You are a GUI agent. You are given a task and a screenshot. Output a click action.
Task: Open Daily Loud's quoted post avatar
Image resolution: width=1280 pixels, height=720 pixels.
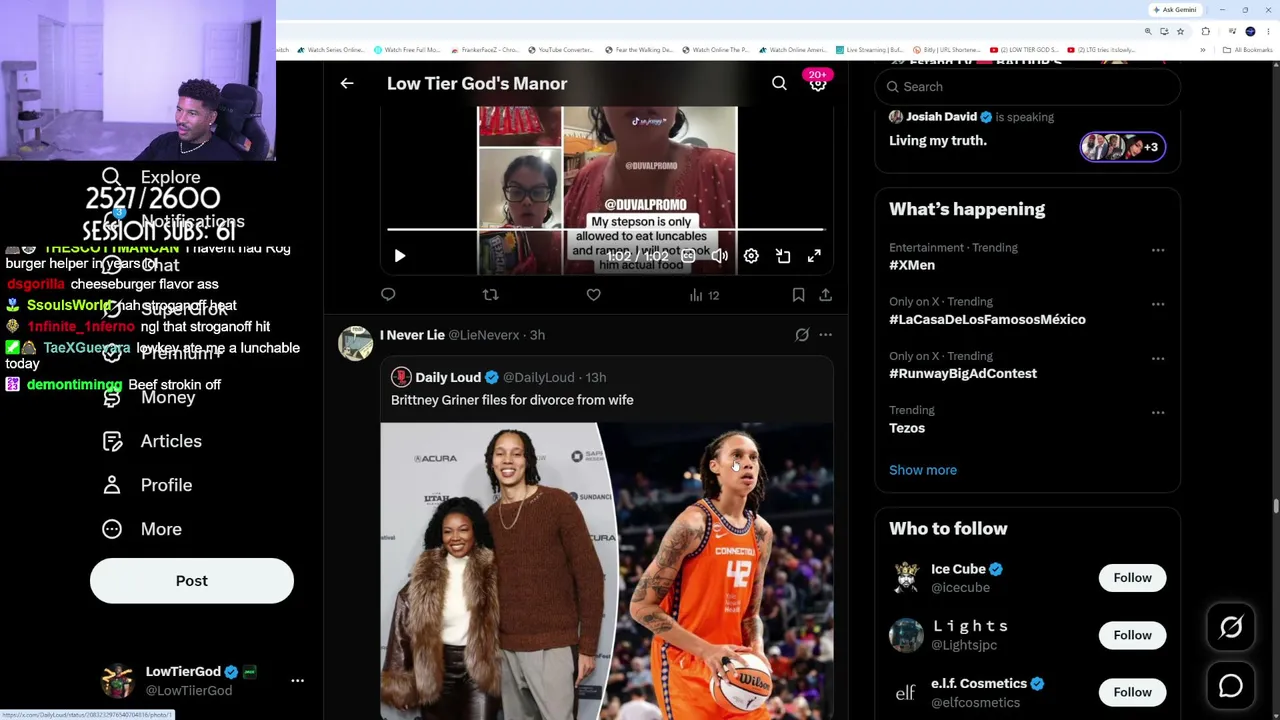[401, 377]
